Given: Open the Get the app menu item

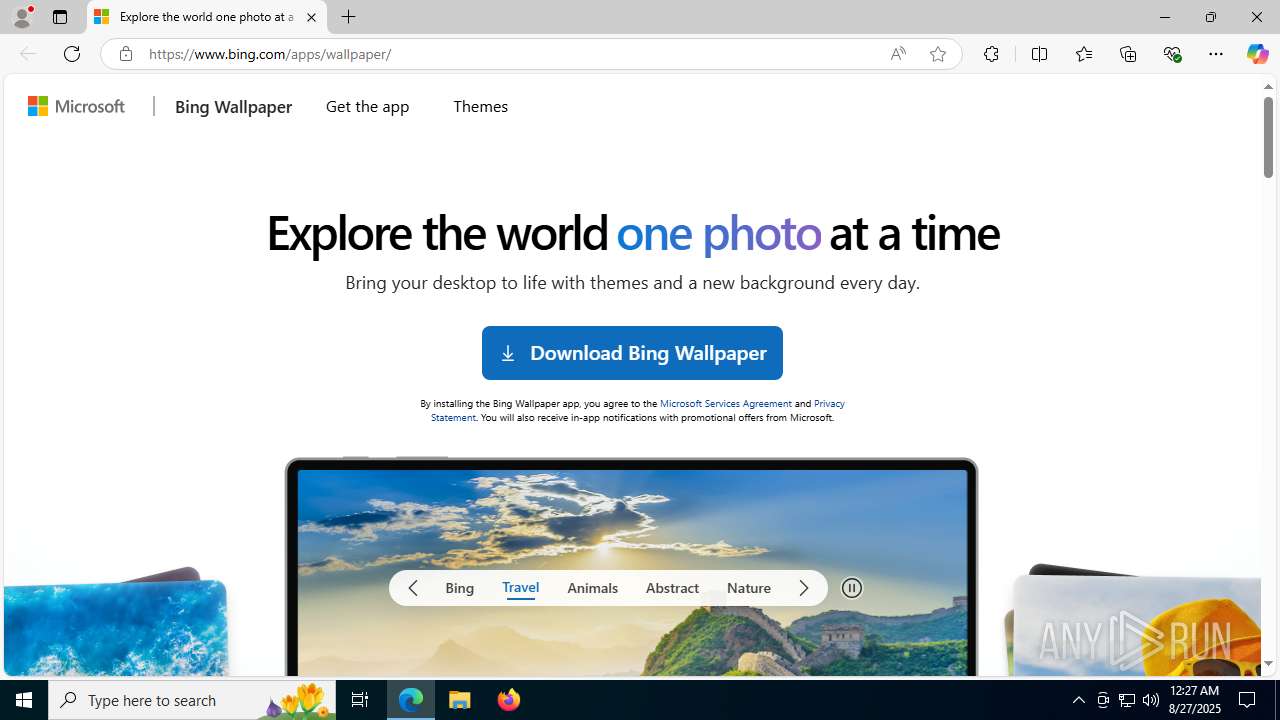Looking at the screenshot, I should [x=367, y=106].
